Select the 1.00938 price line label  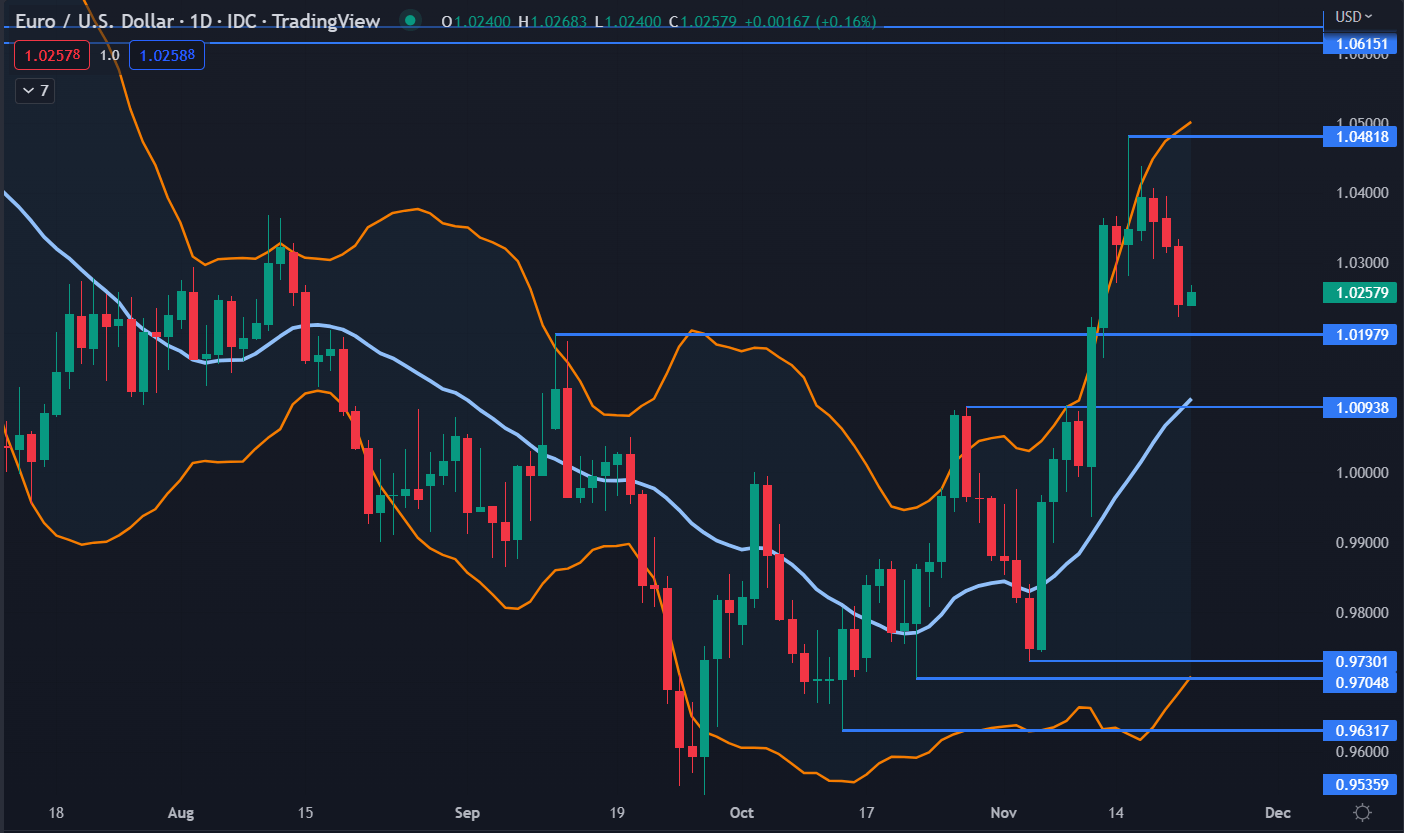click(1360, 407)
